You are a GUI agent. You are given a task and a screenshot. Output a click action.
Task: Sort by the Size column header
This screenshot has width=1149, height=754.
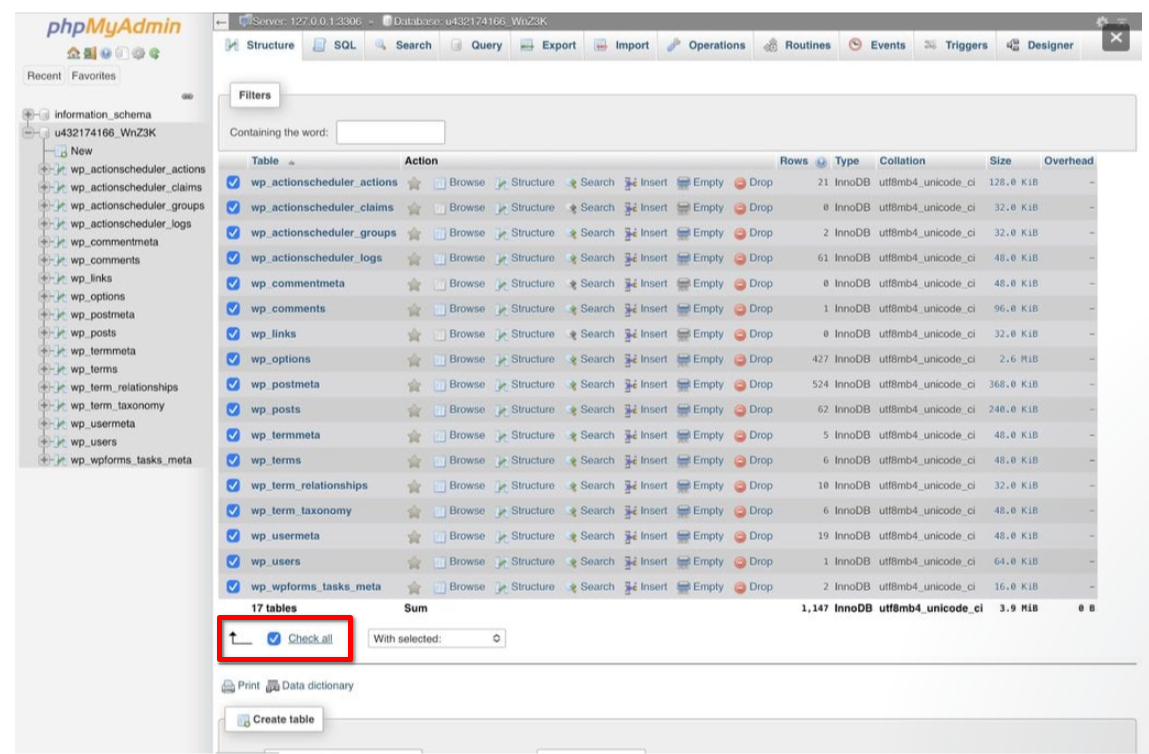(x=1000, y=161)
